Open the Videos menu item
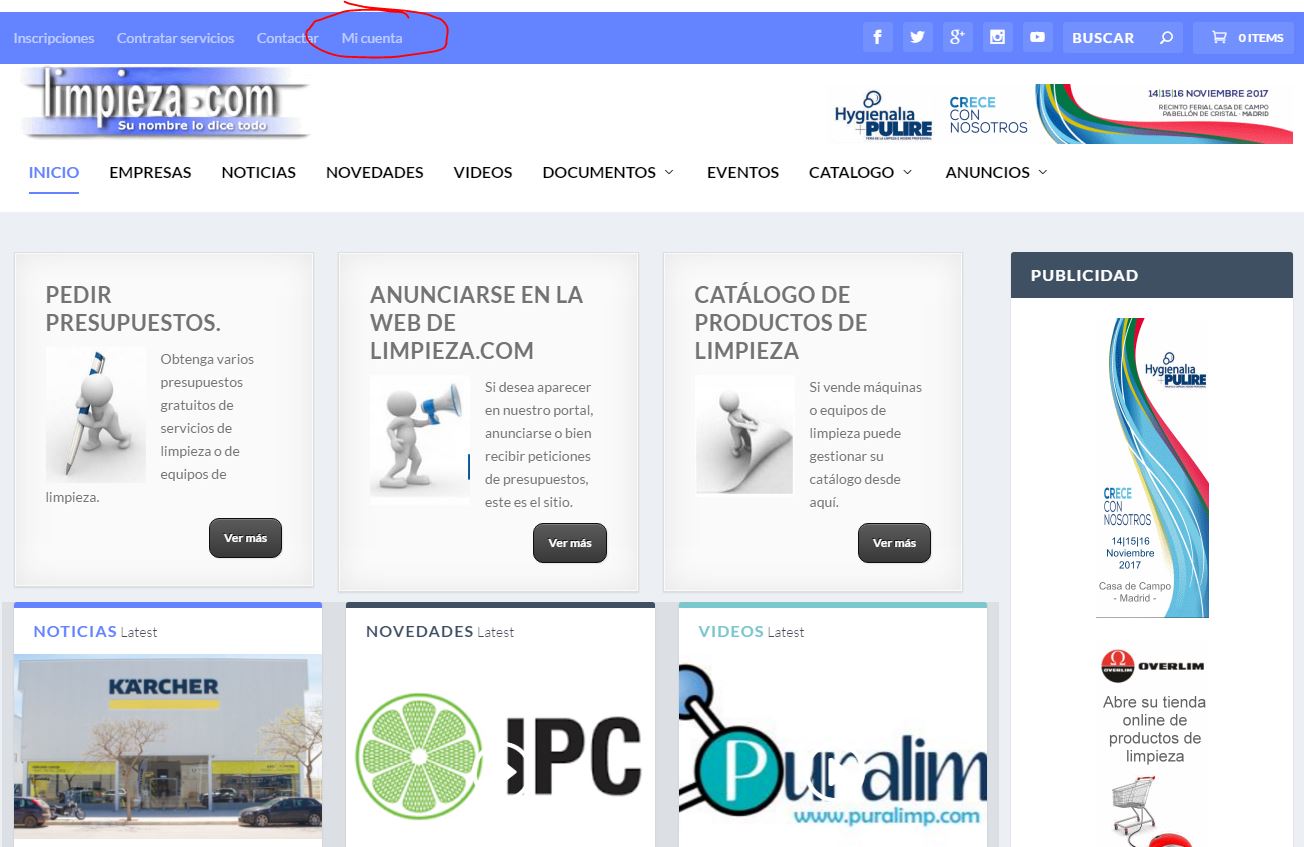1304x847 pixels. click(483, 172)
